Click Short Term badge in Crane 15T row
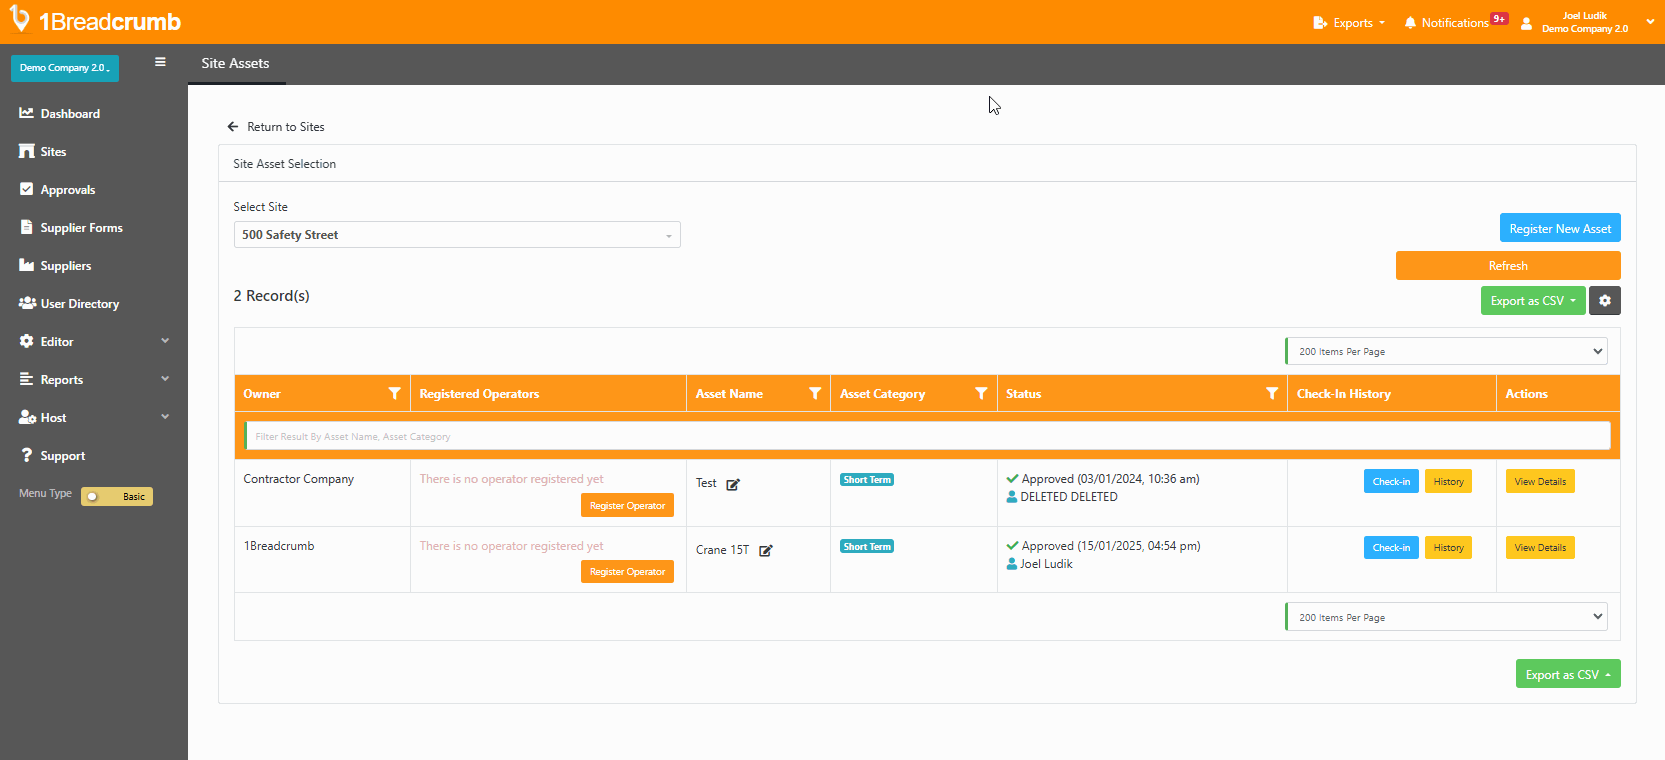The height and width of the screenshot is (760, 1665). [867, 547]
